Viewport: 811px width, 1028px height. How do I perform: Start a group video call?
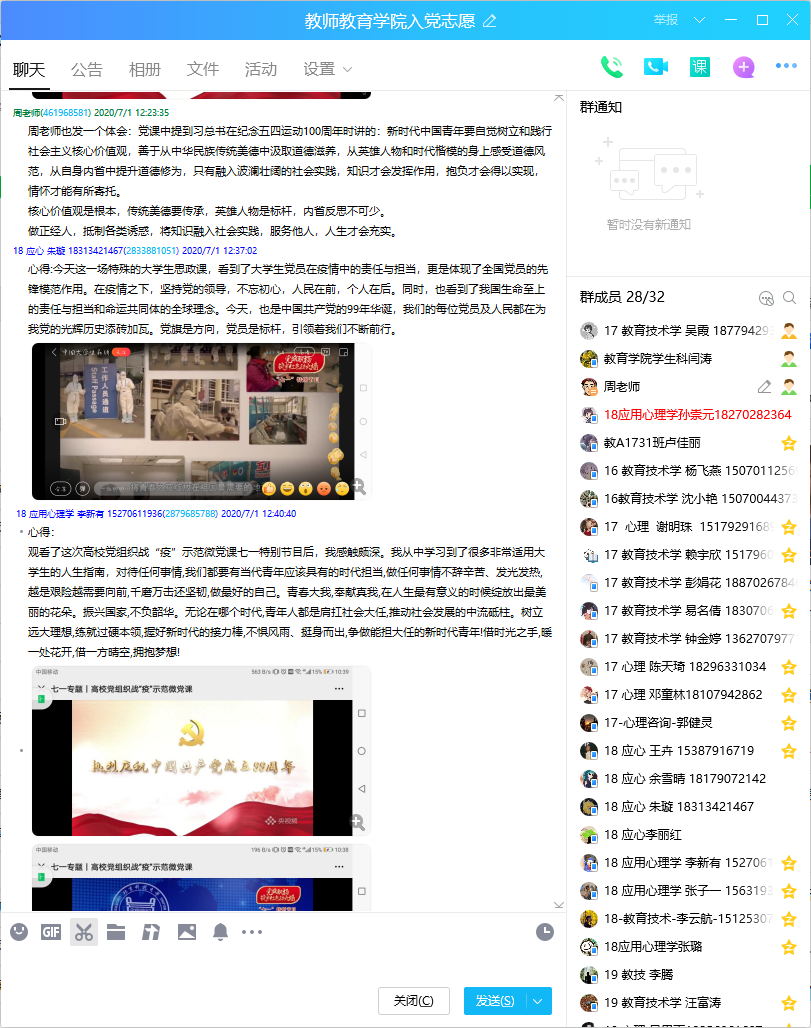(655, 67)
